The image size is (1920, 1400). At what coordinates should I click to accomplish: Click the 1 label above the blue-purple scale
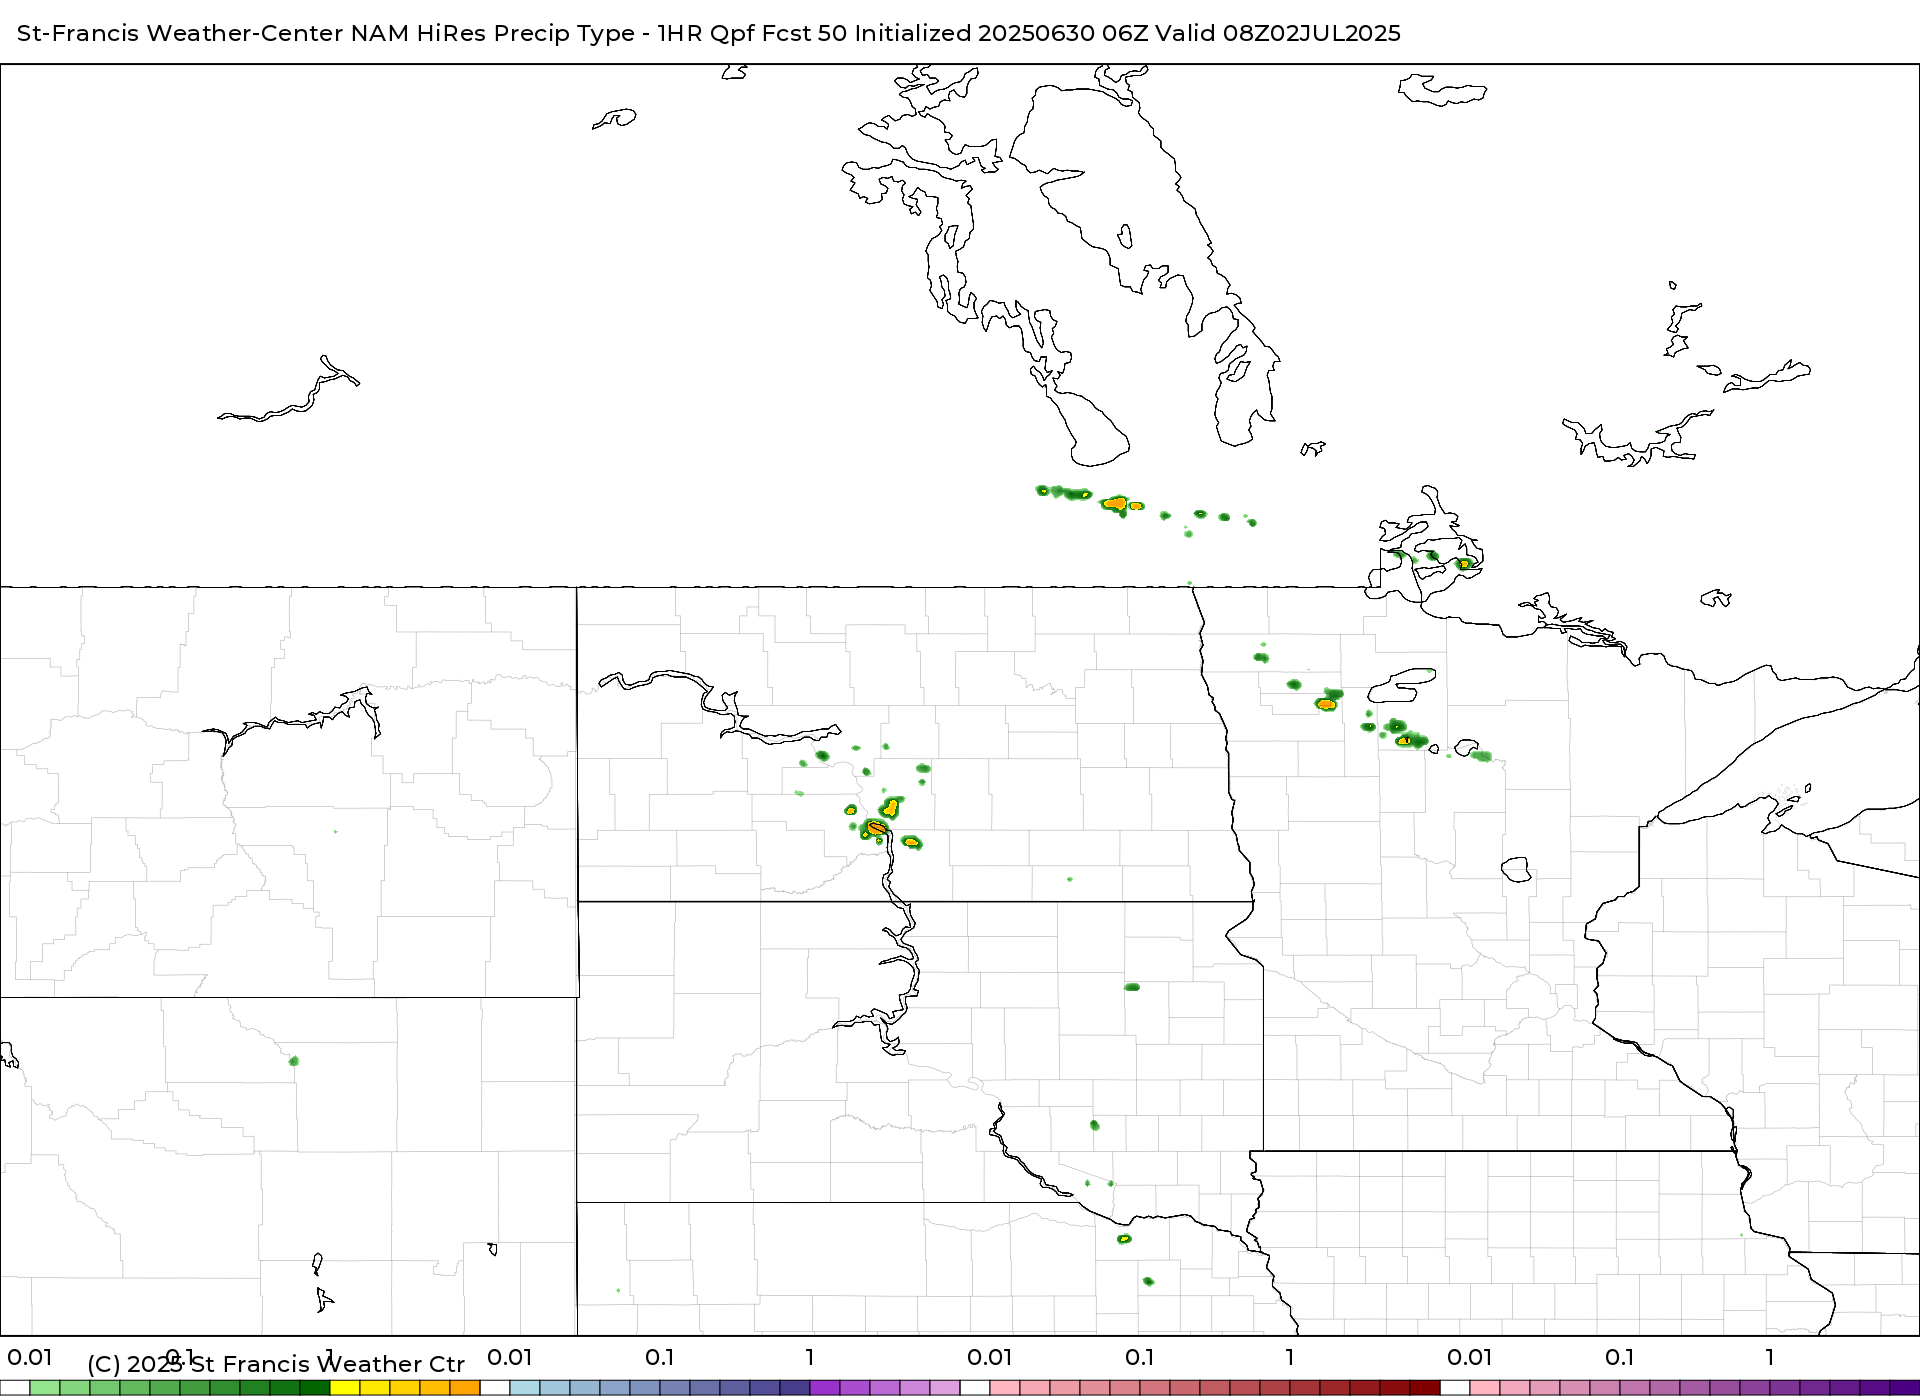click(810, 1357)
